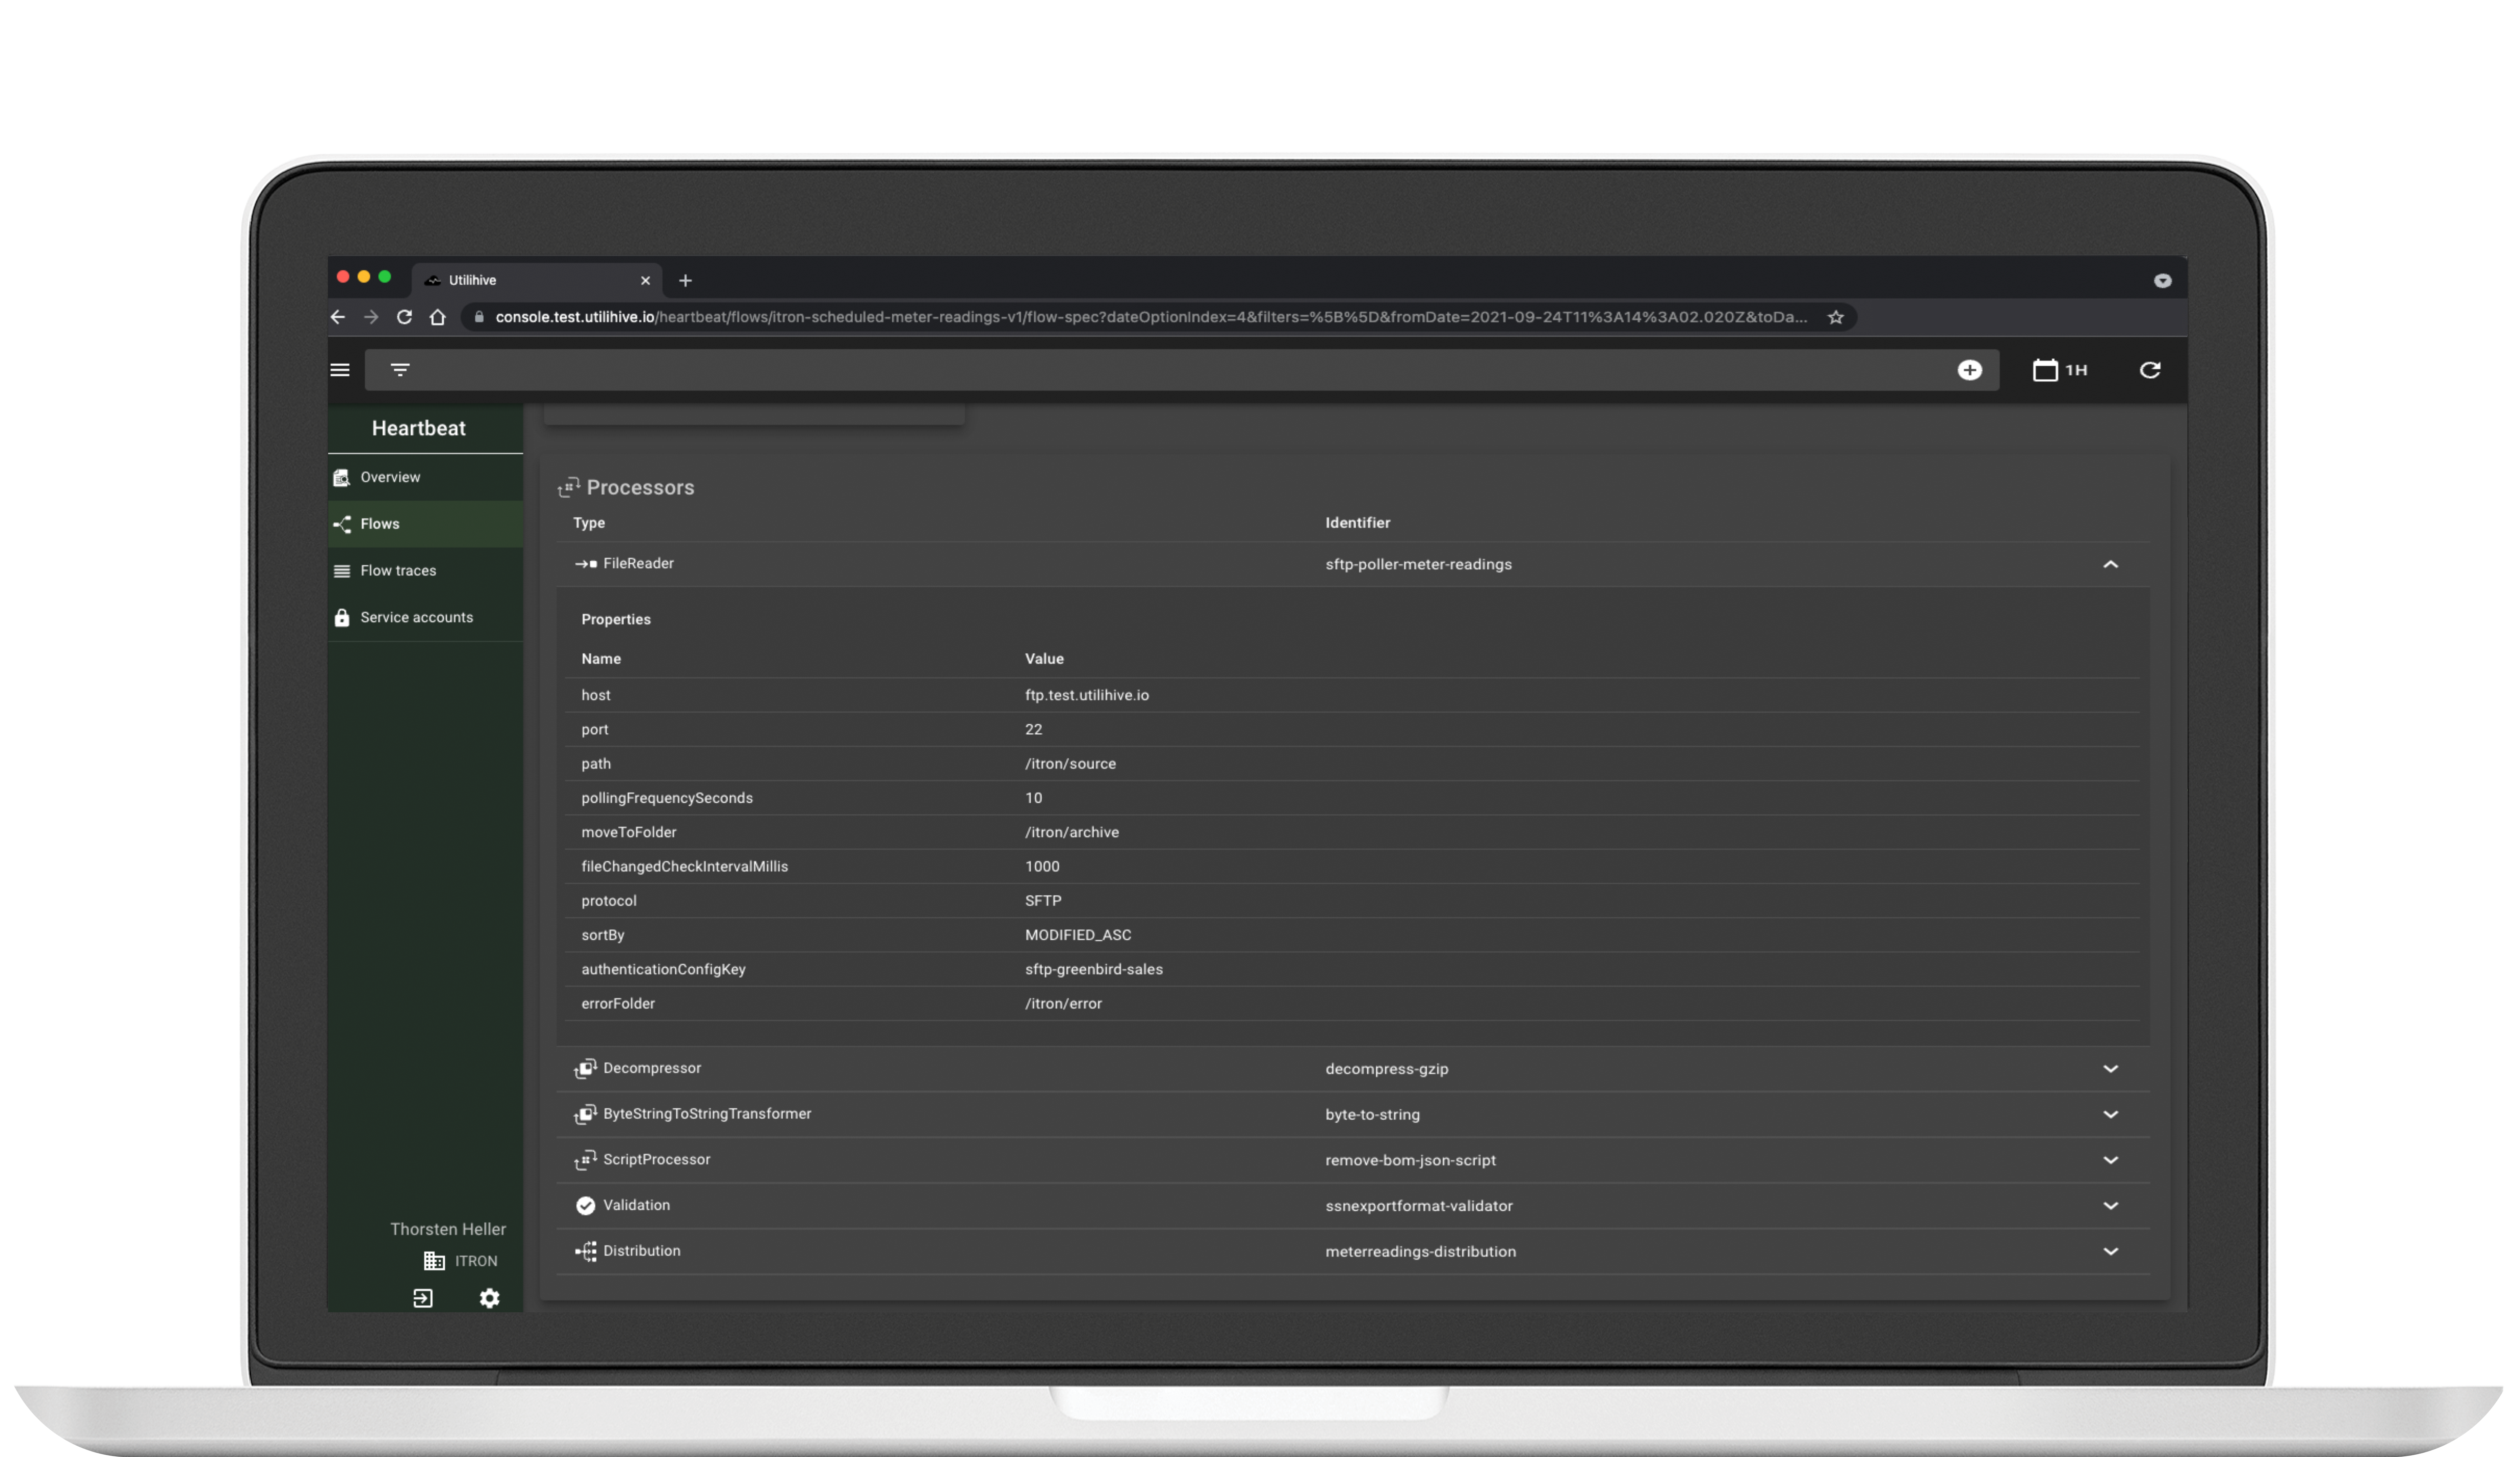Image resolution: width=2520 pixels, height=1457 pixels.
Task: Open the hamburger navigation menu
Action: click(340, 370)
